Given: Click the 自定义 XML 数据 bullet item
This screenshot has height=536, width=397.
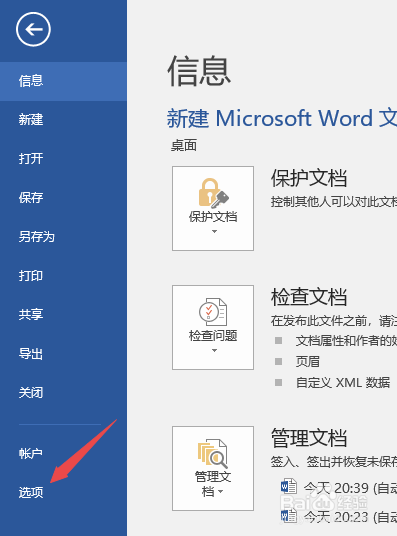Looking at the screenshot, I should pos(343,382).
